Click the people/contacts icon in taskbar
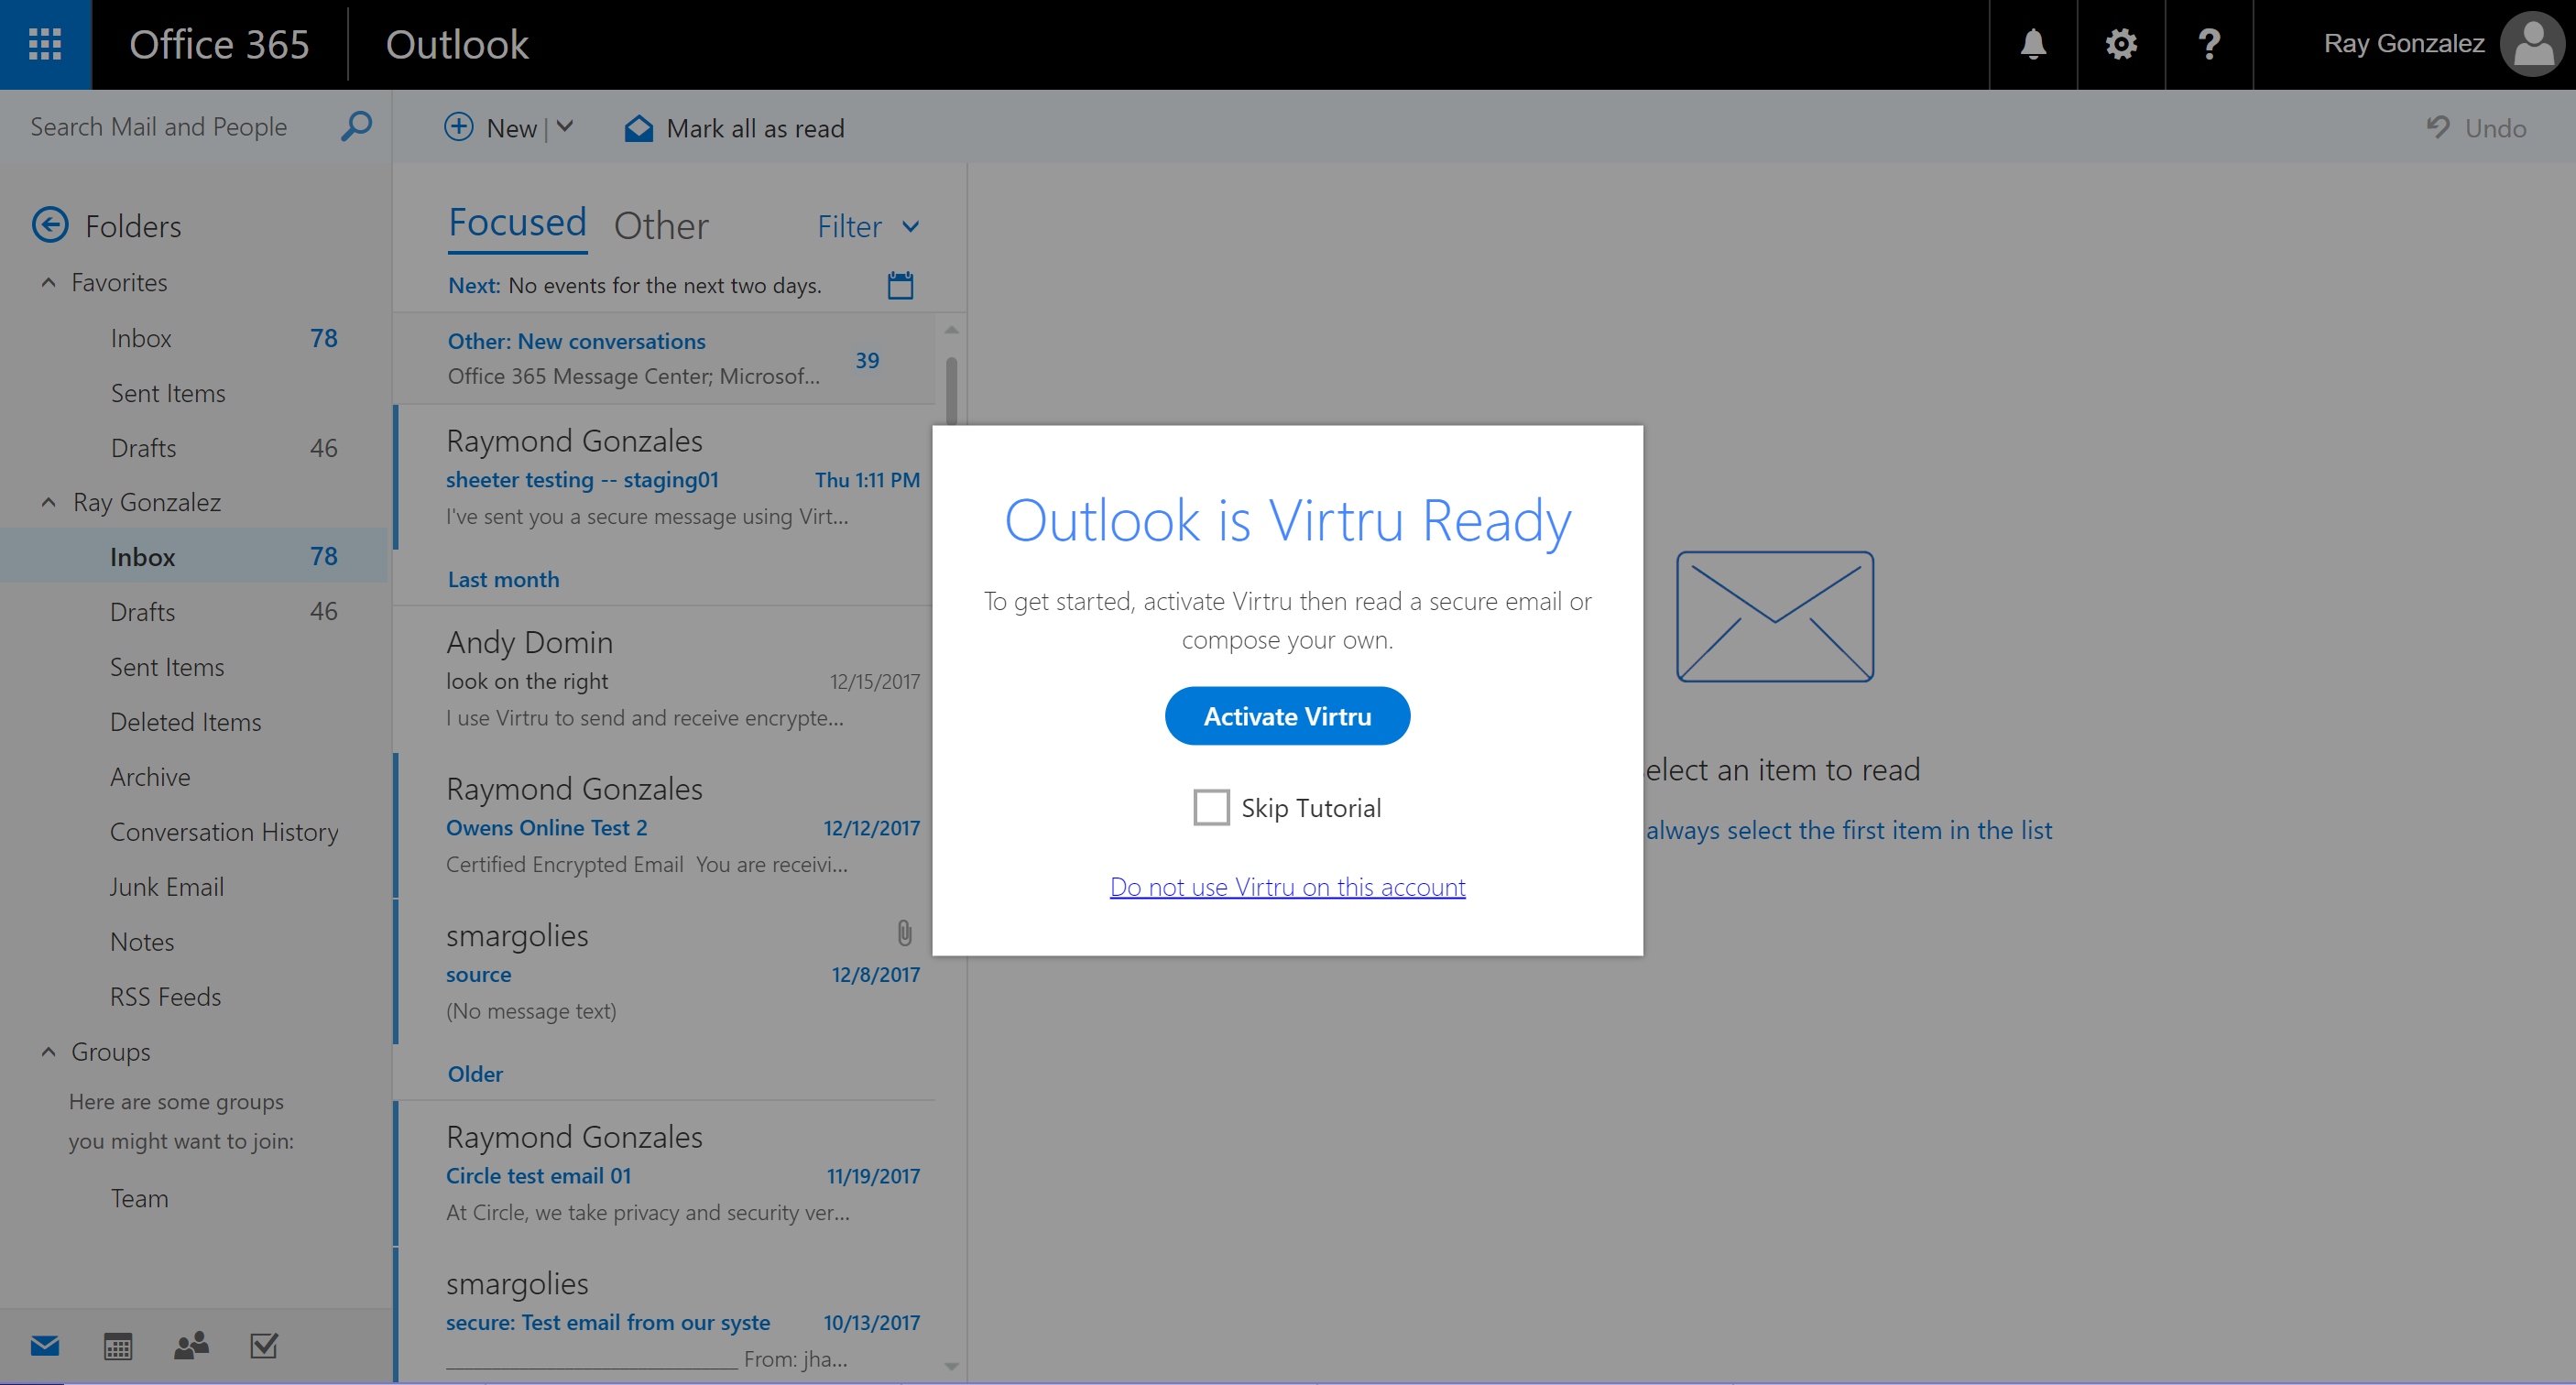The height and width of the screenshot is (1385, 2576). (x=192, y=1346)
